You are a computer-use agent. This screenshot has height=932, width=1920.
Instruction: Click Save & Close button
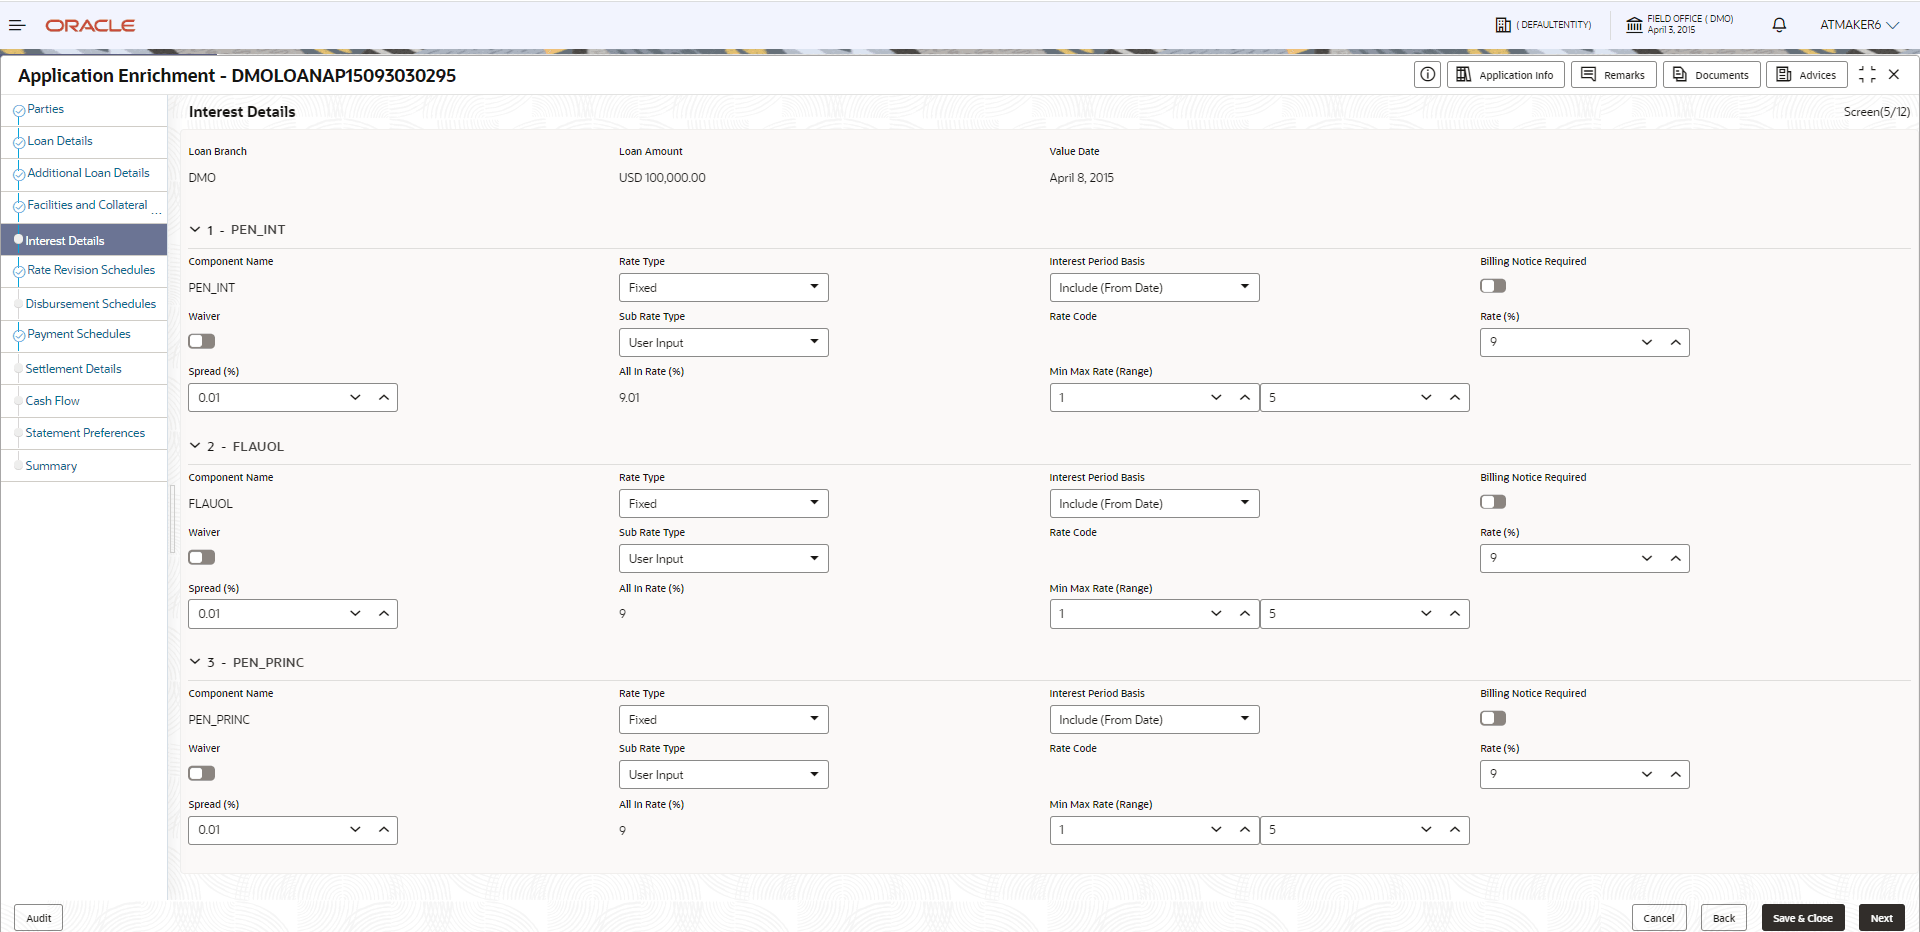point(1803,918)
